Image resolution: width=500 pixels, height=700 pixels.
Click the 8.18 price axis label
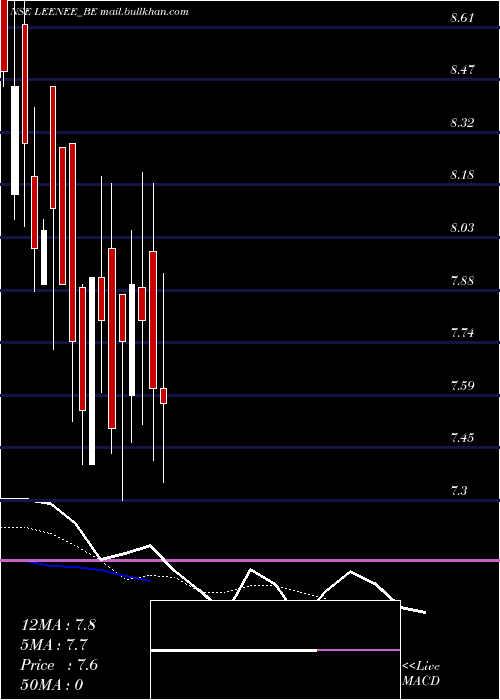click(462, 175)
